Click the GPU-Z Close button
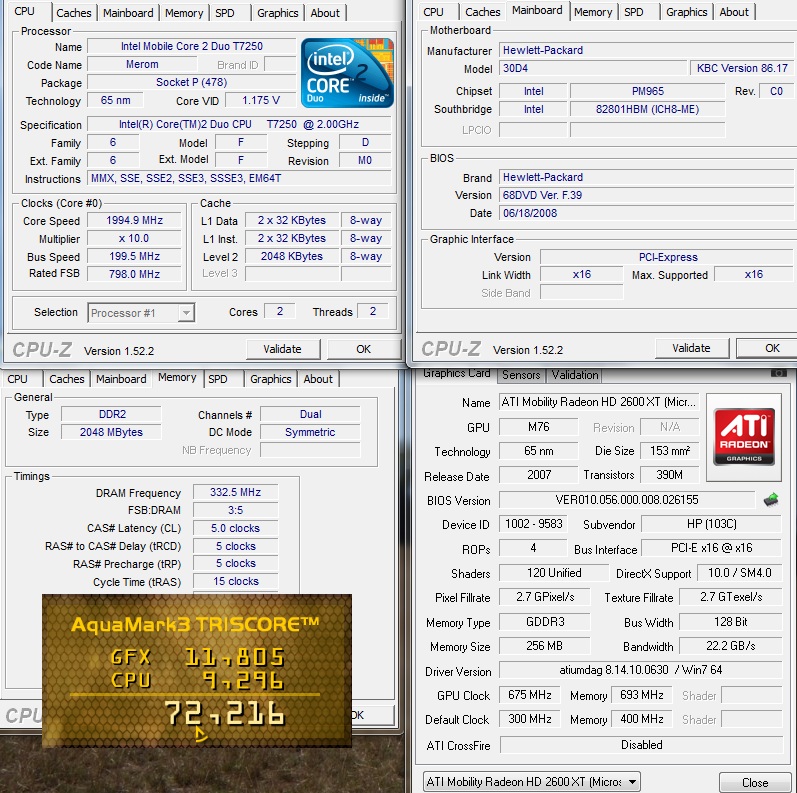This screenshot has width=797, height=793. tap(756, 782)
